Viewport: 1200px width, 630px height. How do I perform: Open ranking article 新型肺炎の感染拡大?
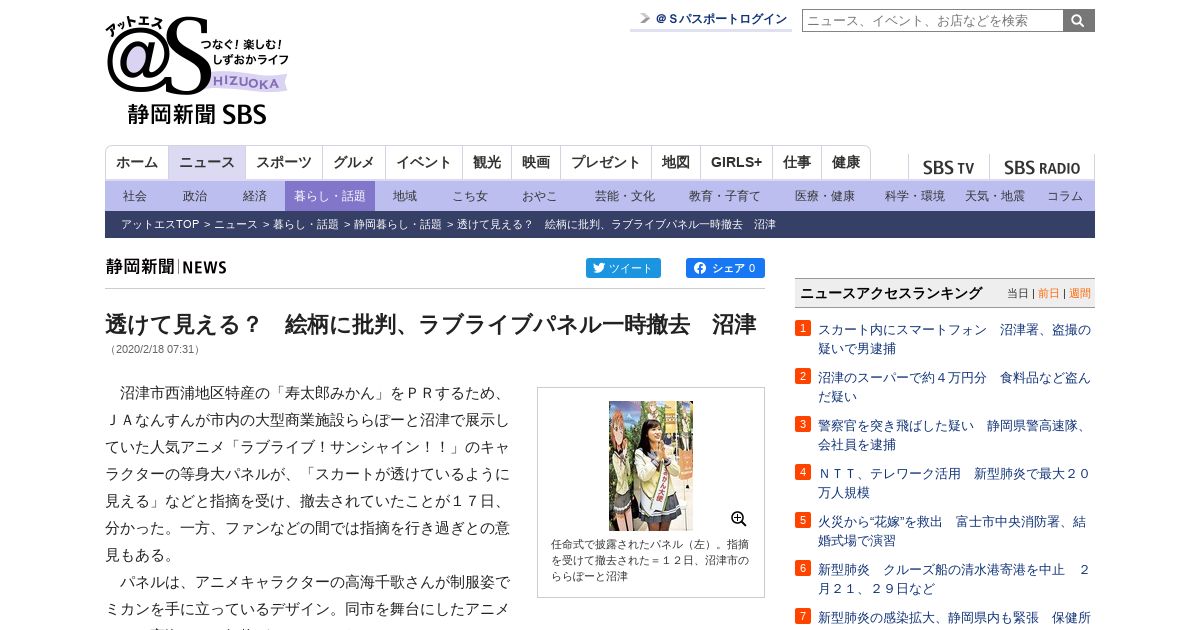tap(954, 618)
